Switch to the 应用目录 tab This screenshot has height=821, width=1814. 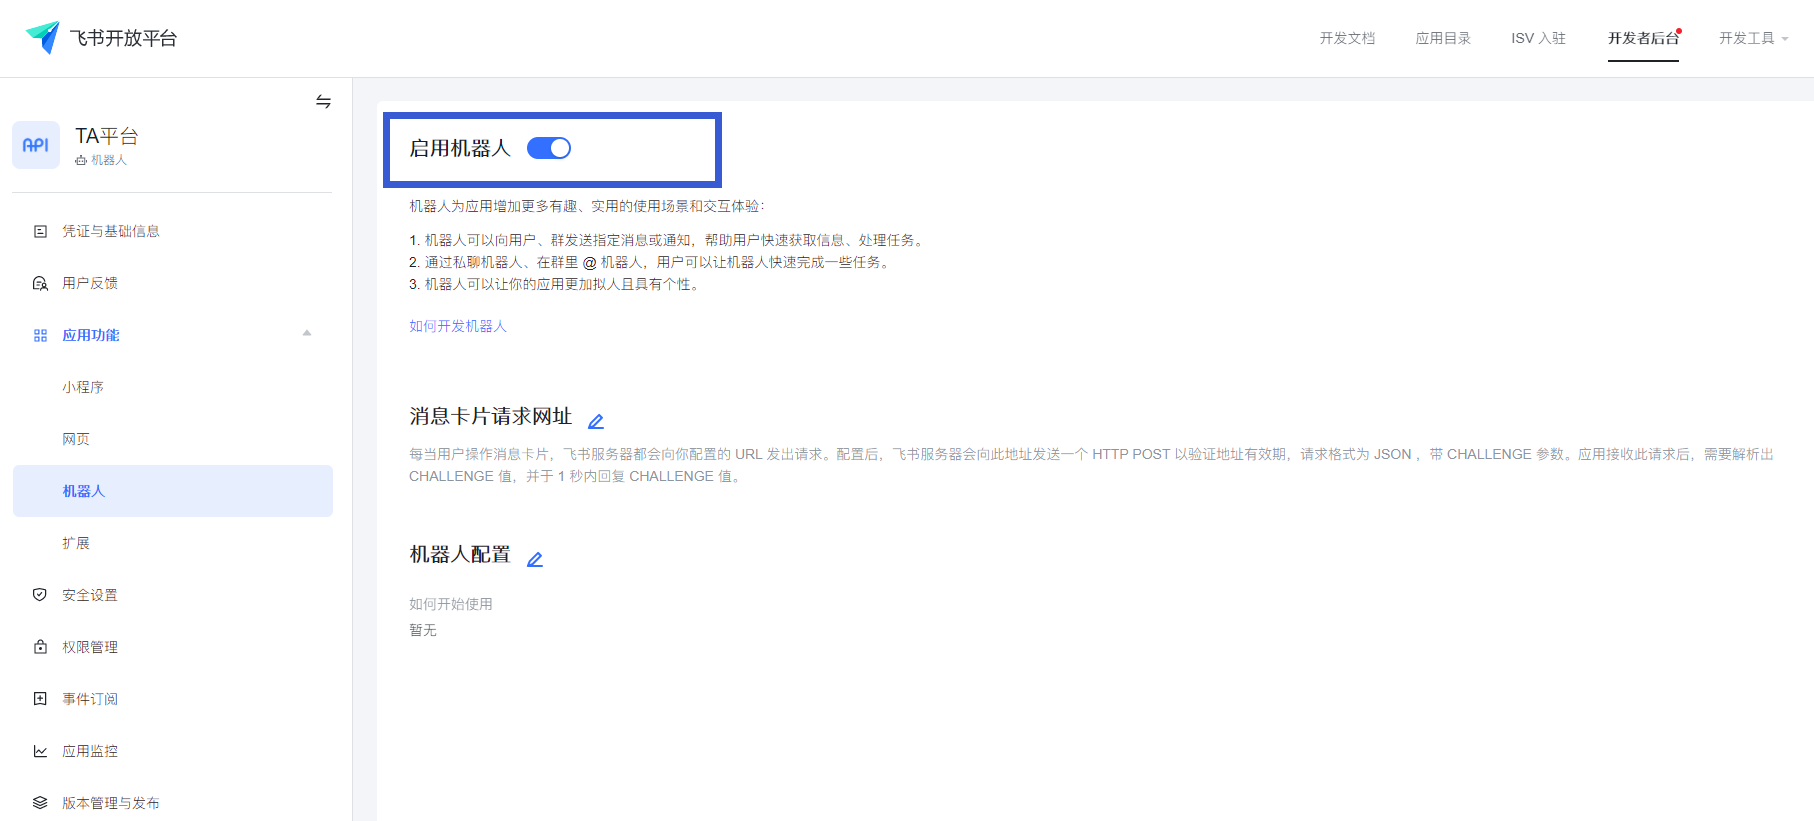pos(1443,38)
